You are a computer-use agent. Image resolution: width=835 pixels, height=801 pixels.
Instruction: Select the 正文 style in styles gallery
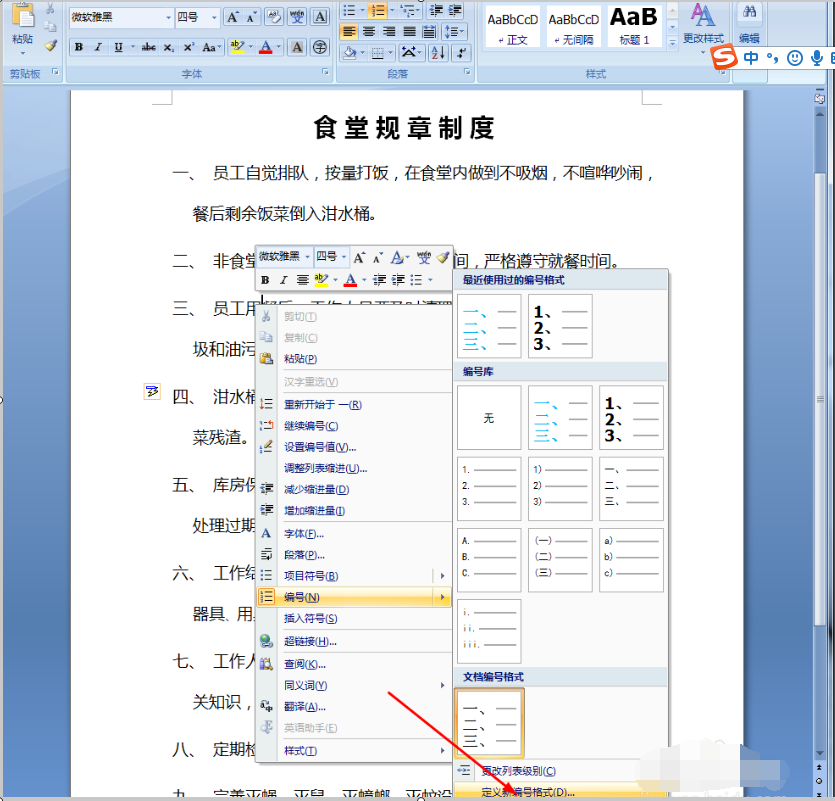pyautogui.click(x=512, y=27)
